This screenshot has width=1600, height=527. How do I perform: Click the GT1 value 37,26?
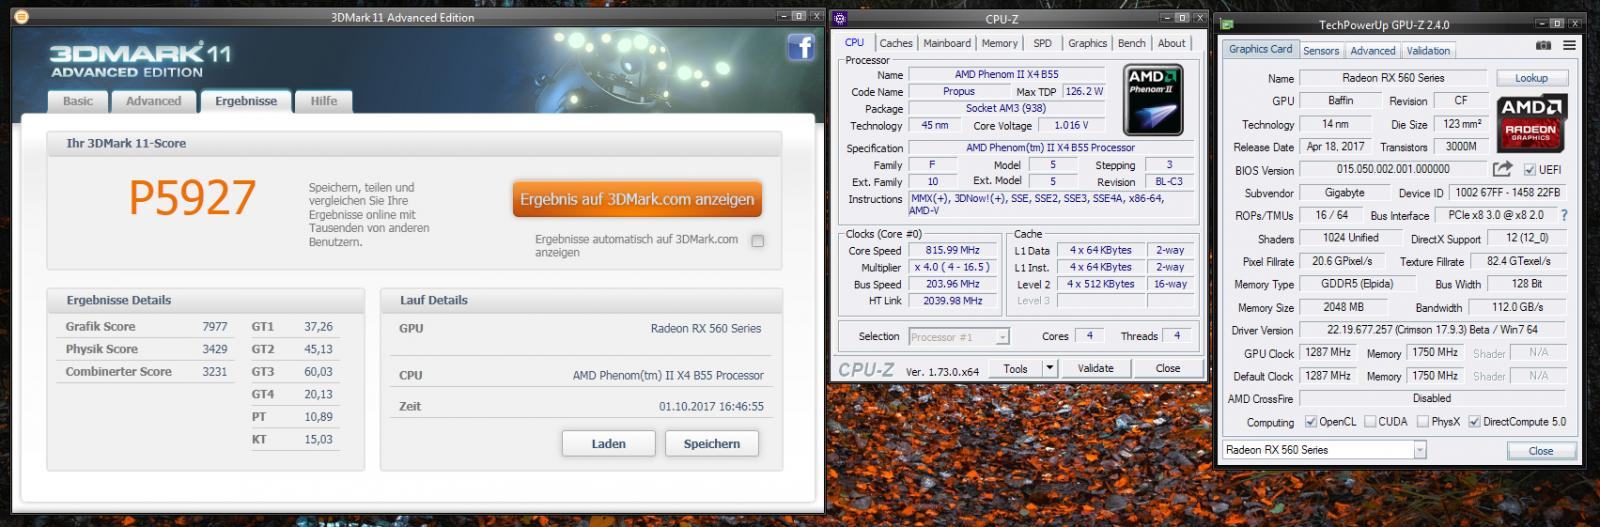click(x=318, y=327)
